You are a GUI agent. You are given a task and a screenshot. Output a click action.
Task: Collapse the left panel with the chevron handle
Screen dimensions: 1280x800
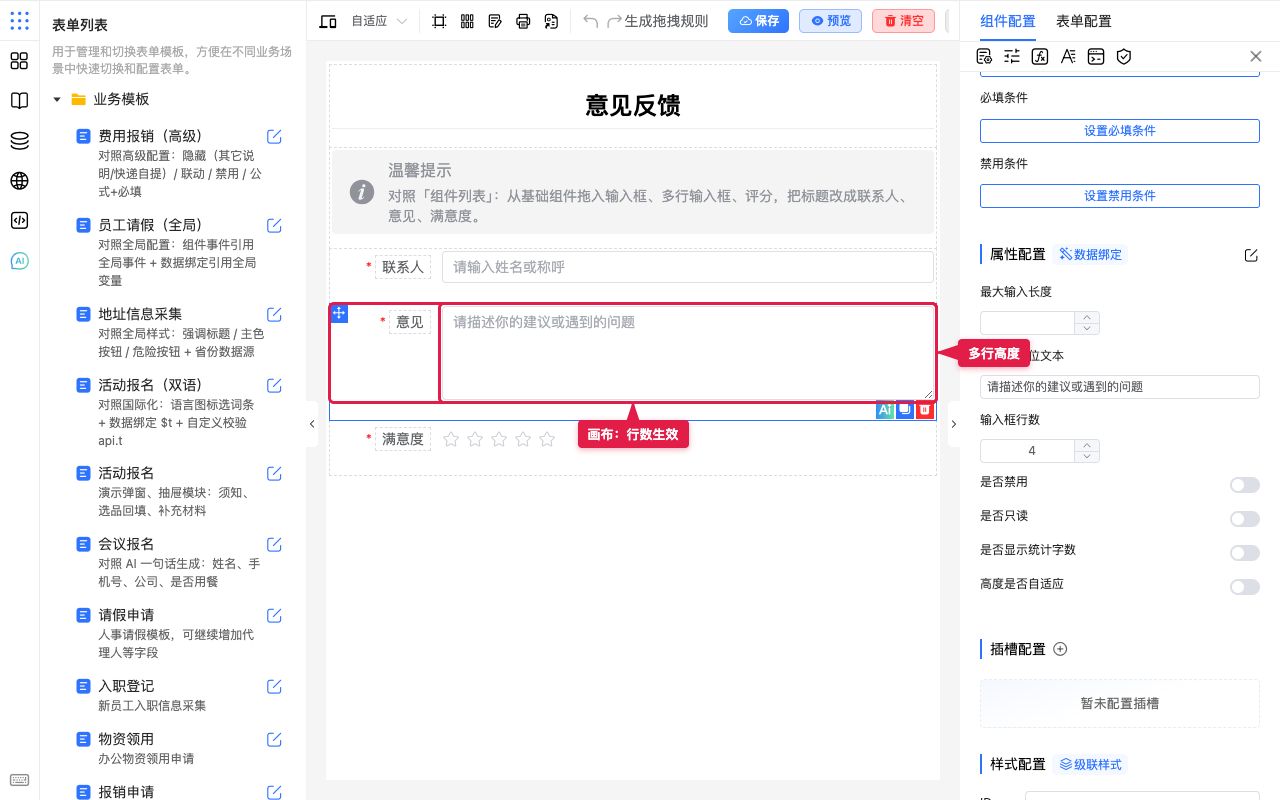pyautogui.click(x=312, y=424)
